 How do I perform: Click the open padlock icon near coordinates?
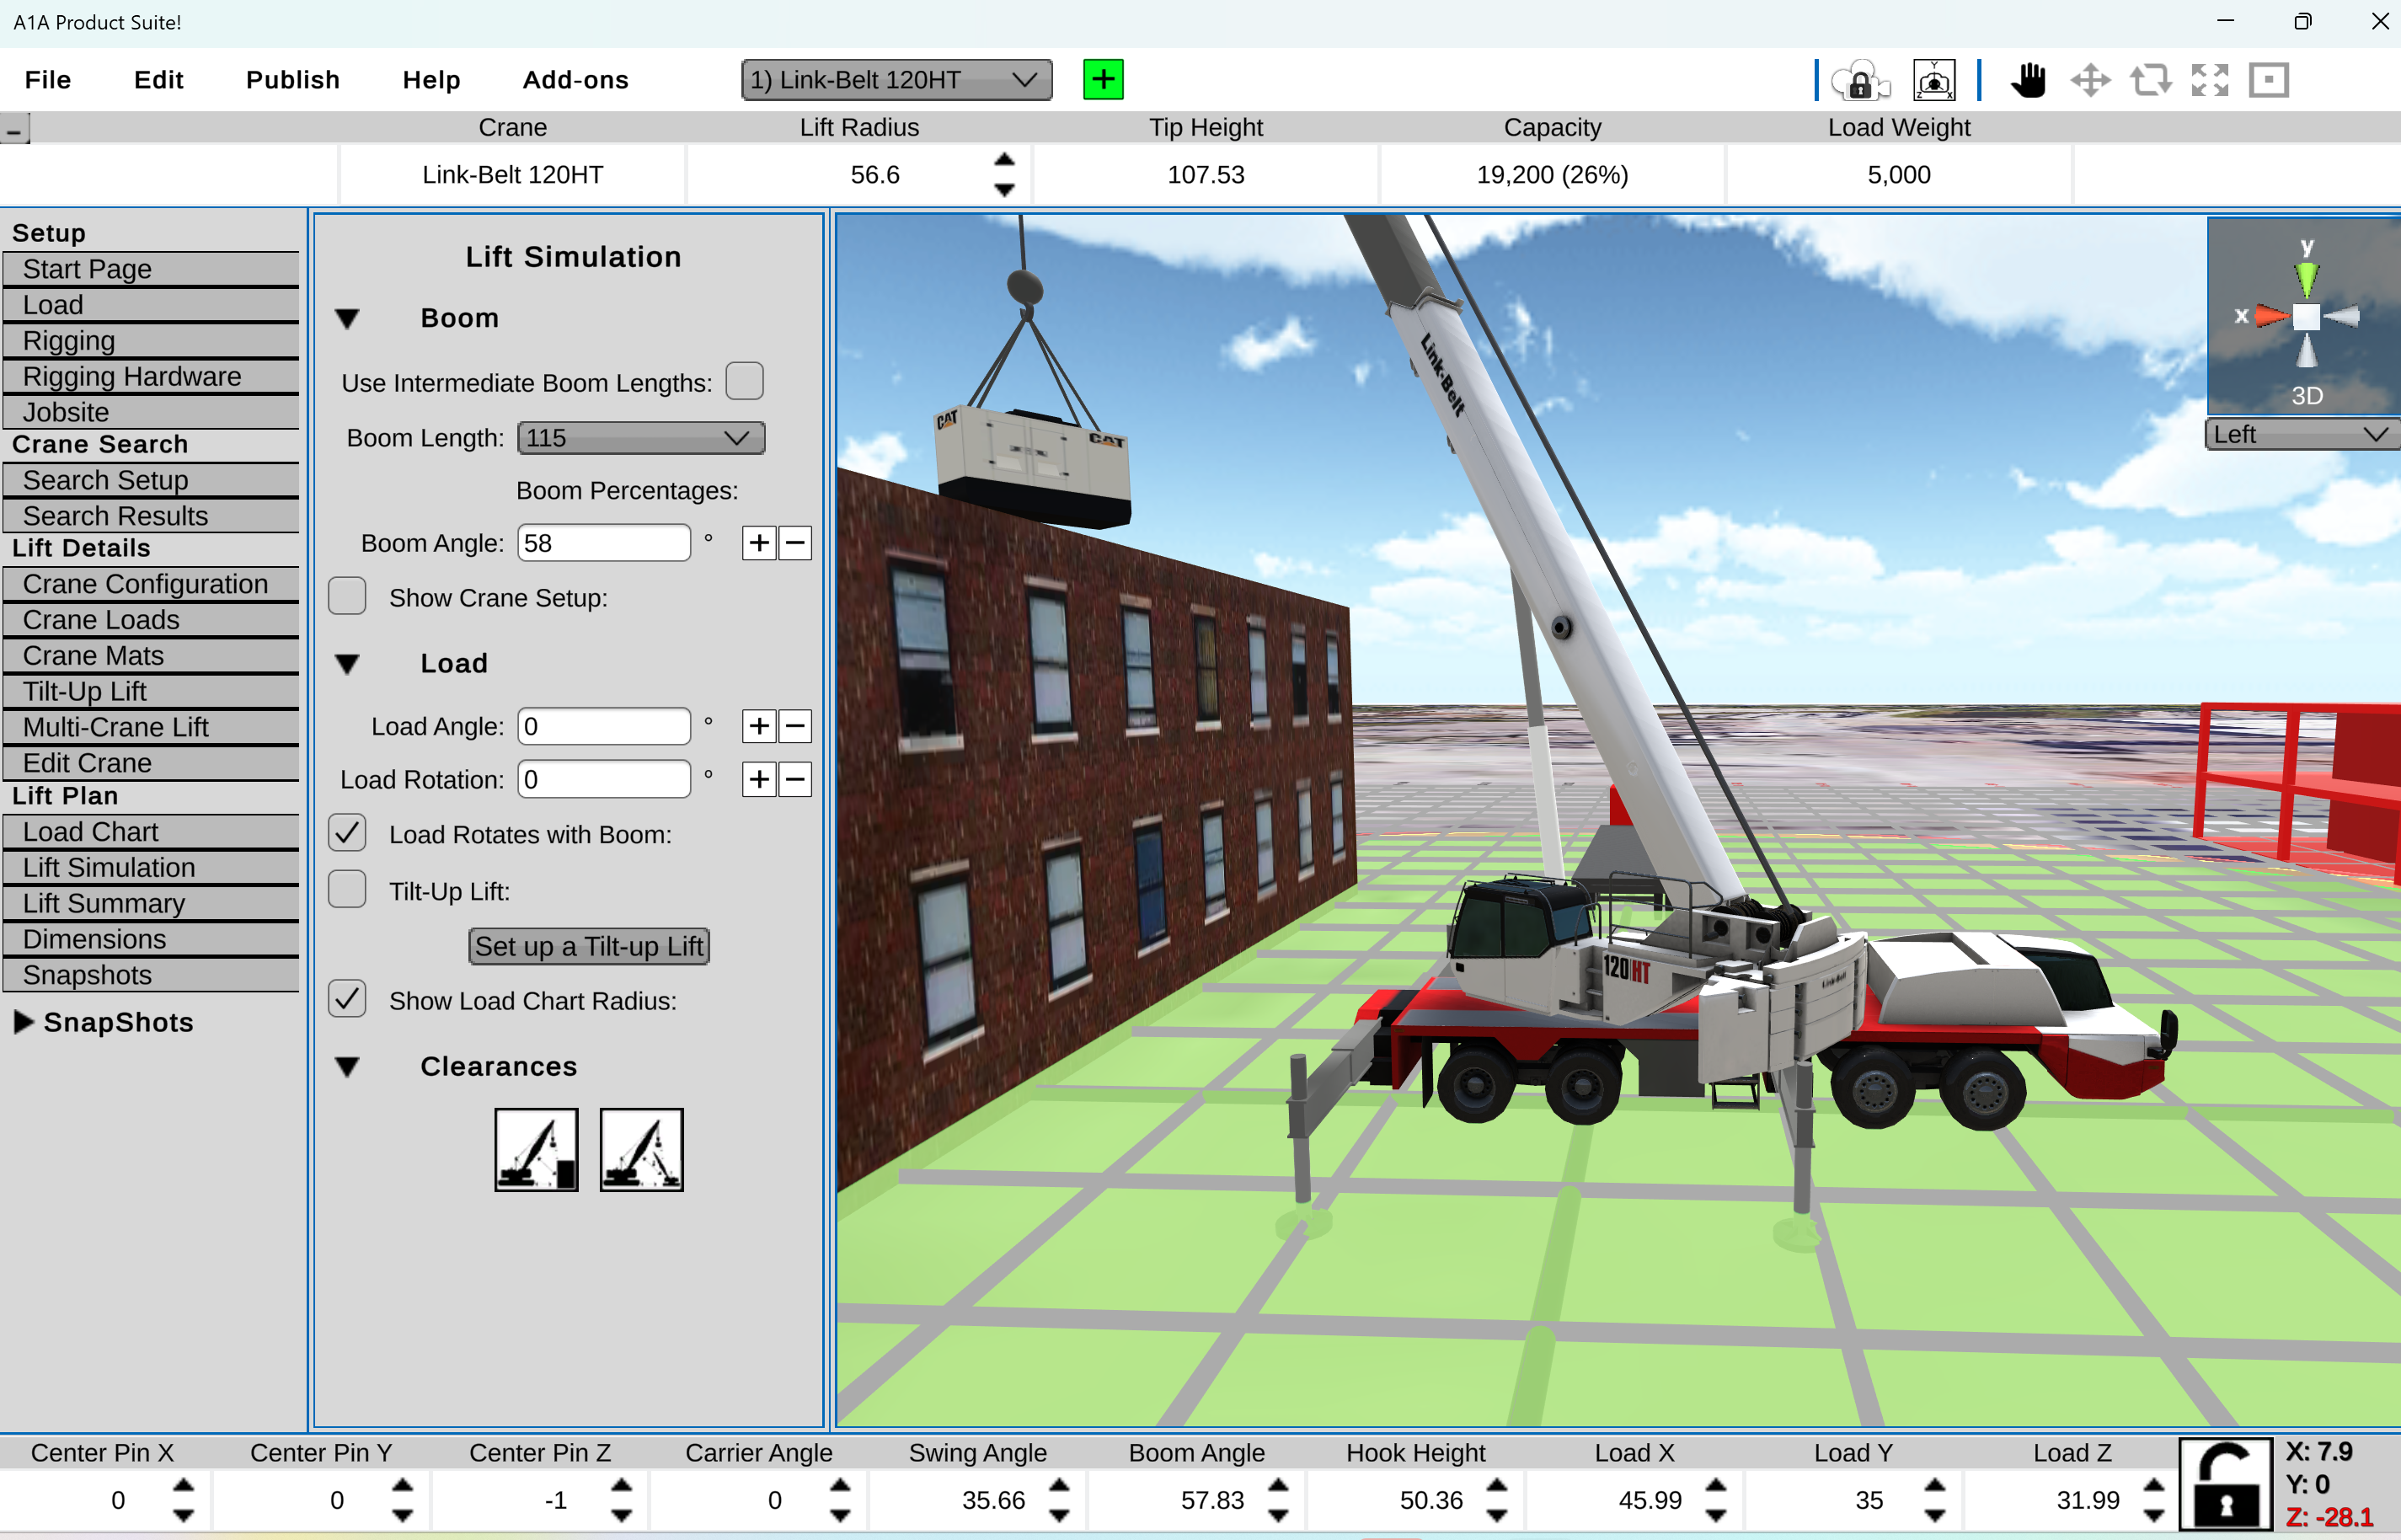click(x=2225, y=1485)
